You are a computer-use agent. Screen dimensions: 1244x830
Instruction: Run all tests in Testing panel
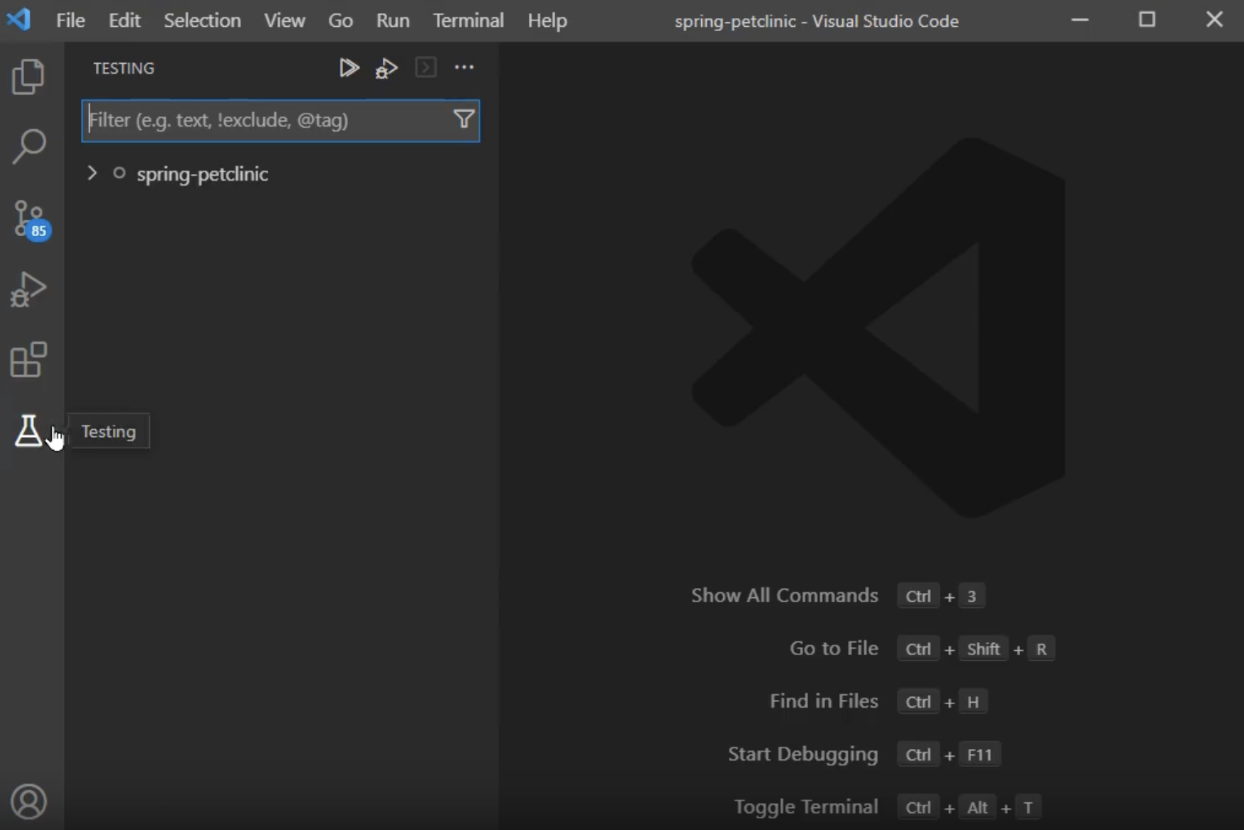click(x=349, y=68)
